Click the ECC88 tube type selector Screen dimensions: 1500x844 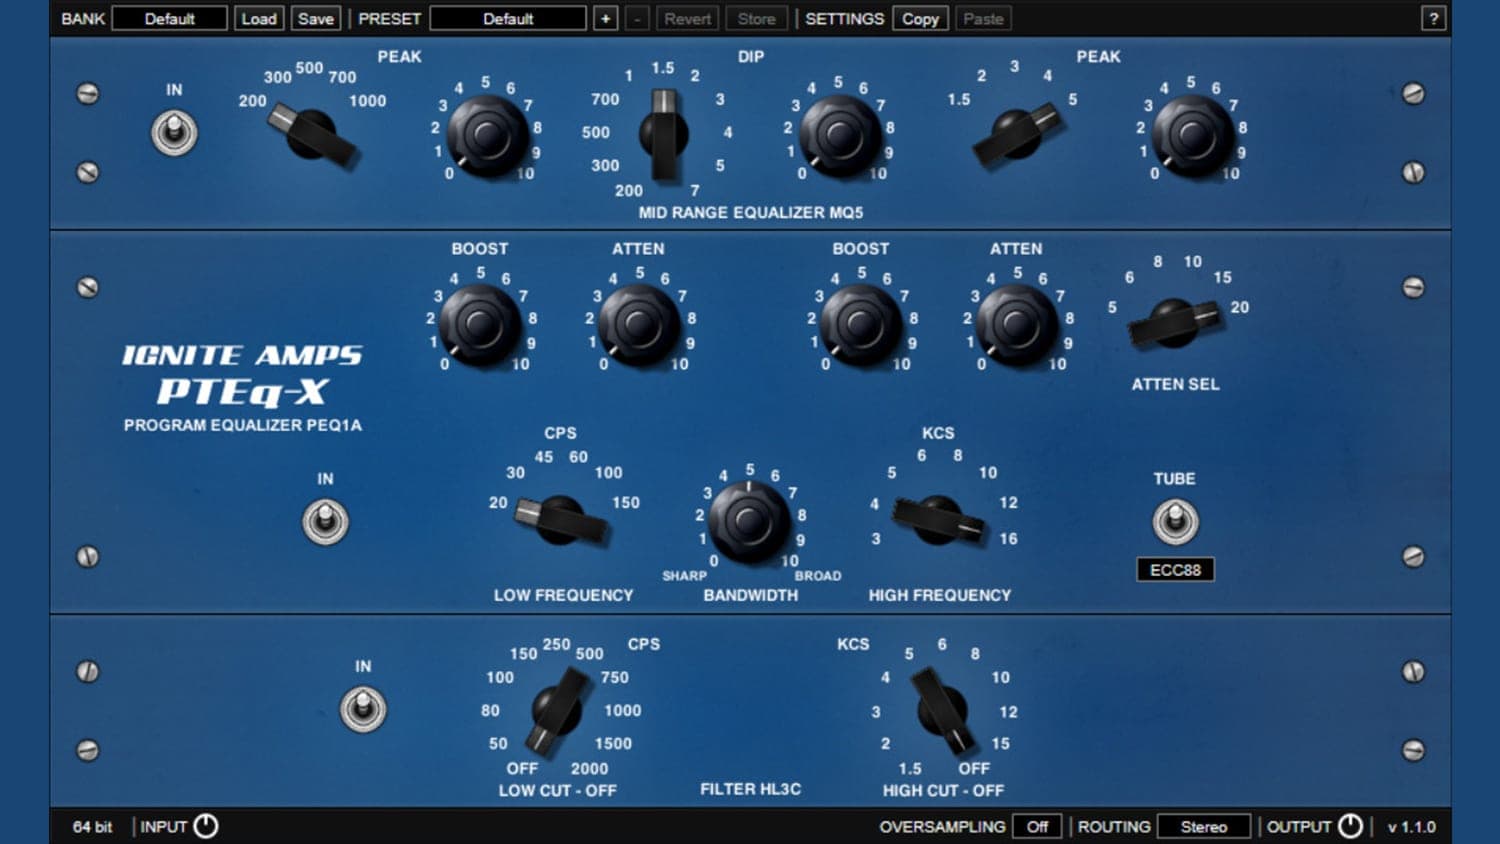click(1175, 570)
